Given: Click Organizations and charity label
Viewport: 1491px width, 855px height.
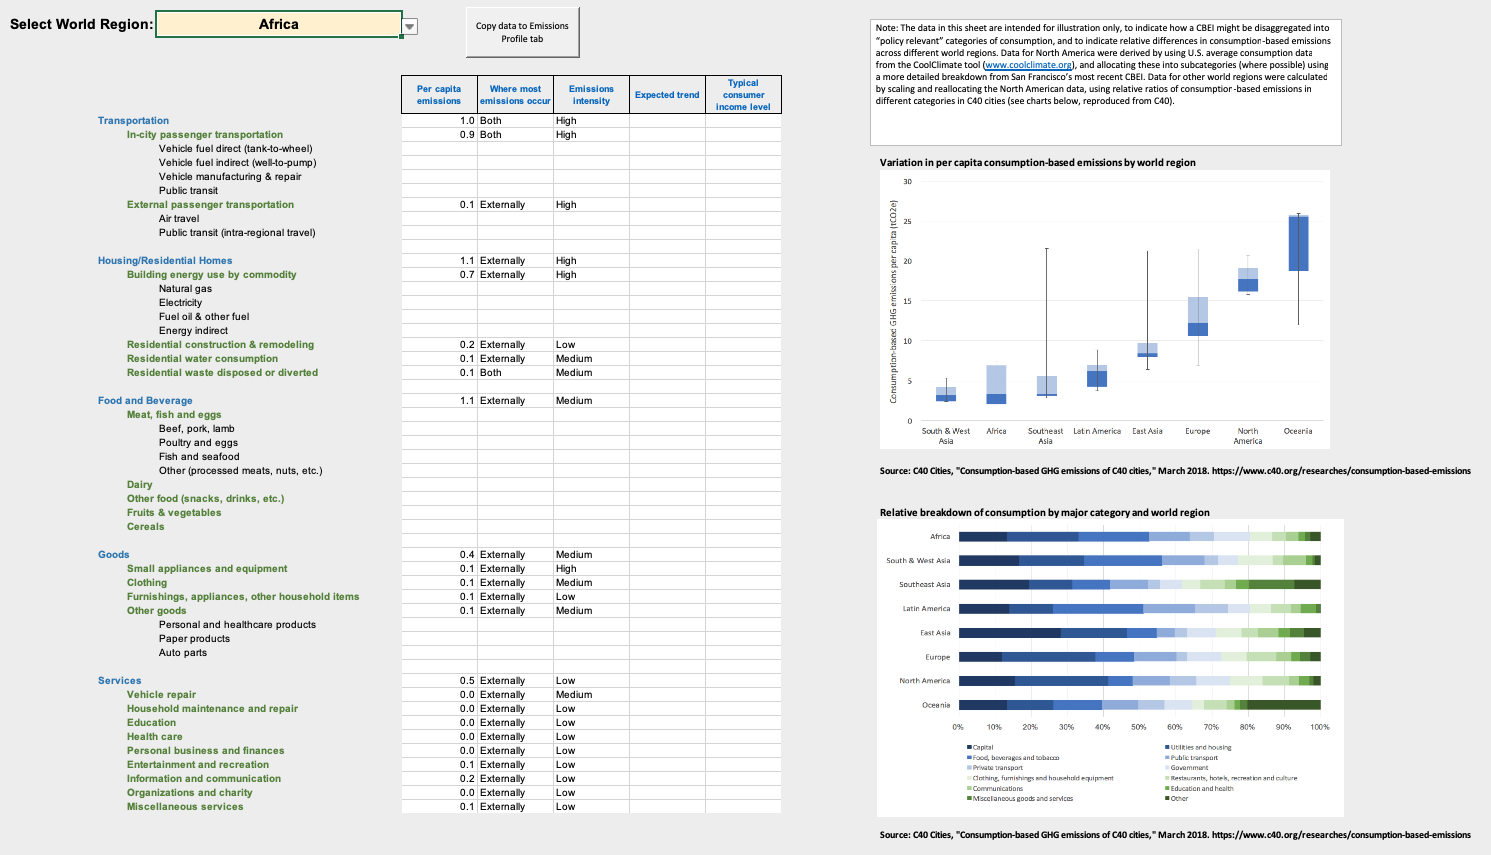Looking at the screenshot, I should point(190,792).
